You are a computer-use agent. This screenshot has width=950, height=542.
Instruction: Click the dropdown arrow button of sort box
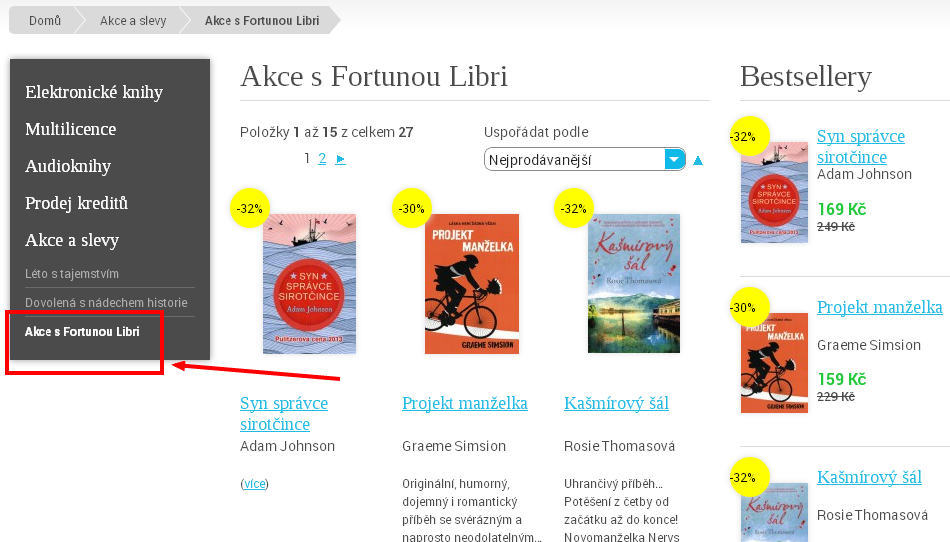tap(674, 159)
